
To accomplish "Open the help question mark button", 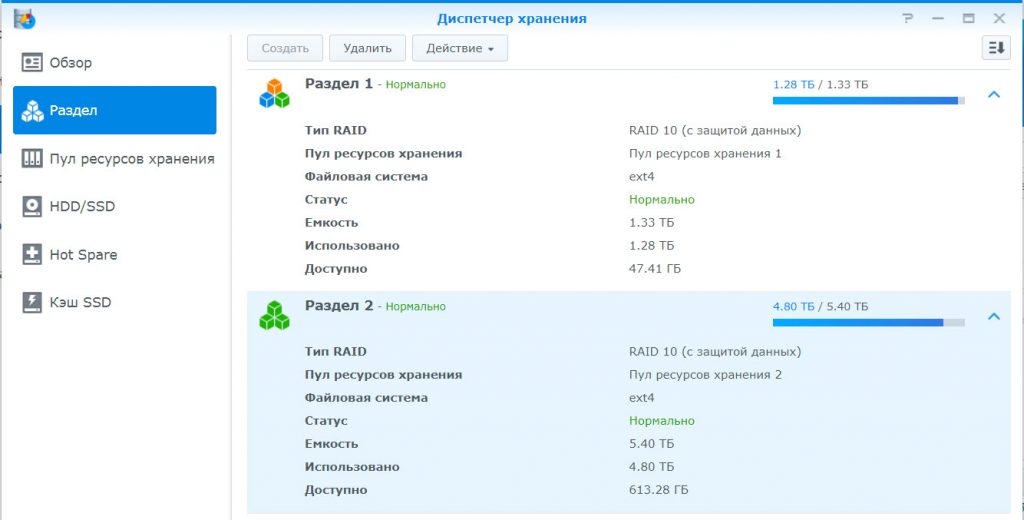I will pos(907,18).
